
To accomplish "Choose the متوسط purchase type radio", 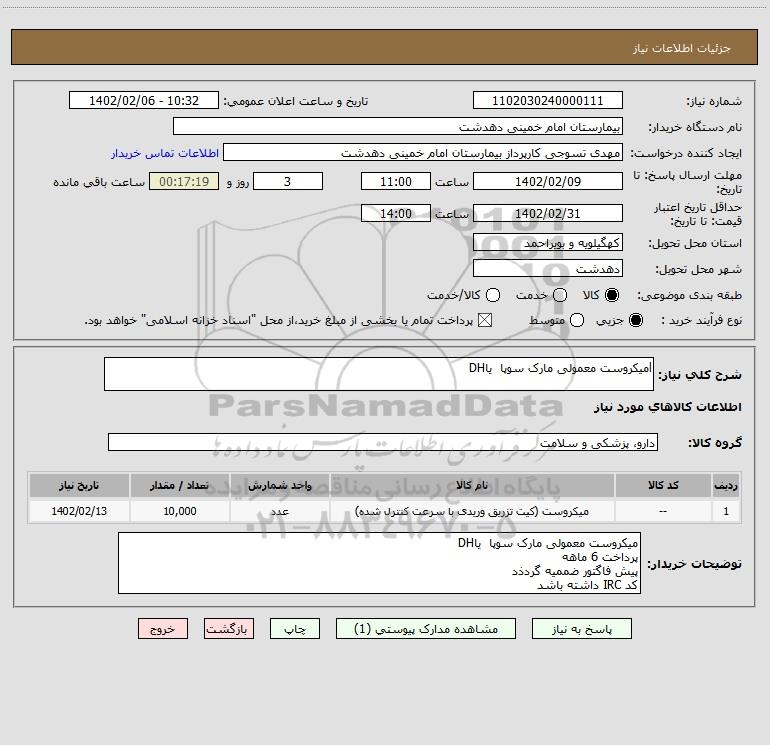I will (x=577, y=320).
